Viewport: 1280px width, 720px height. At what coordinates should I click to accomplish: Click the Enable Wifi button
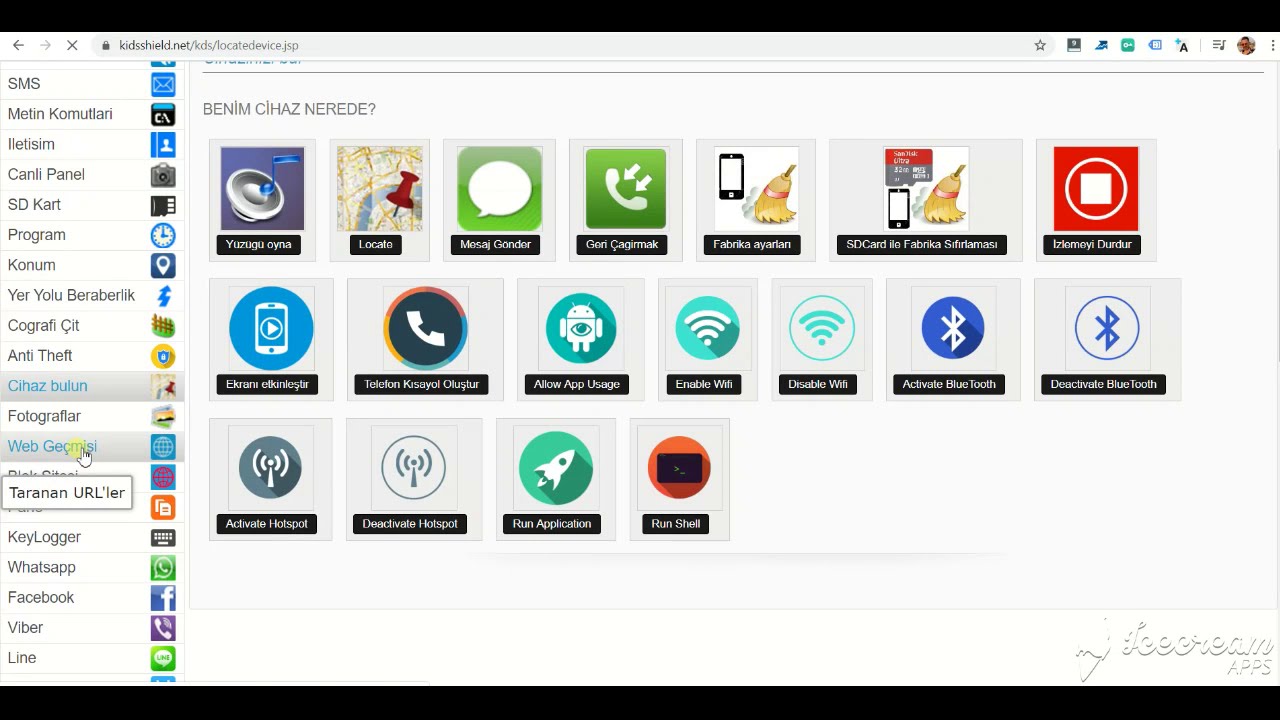click(704, 384)
